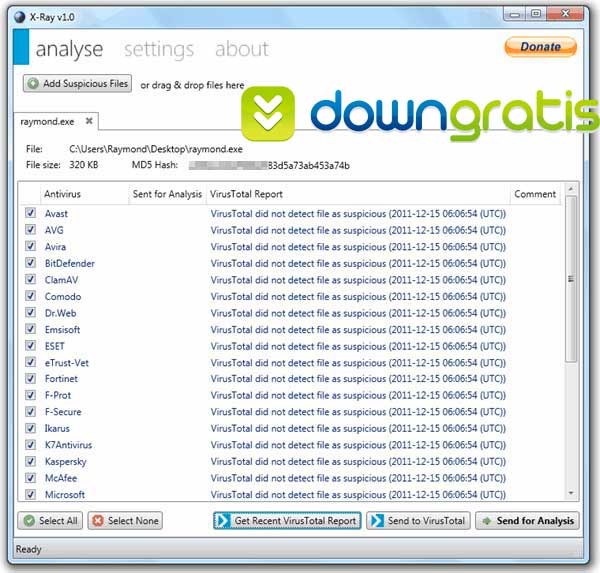This screenshot has width=600, height=573.
Task: Click the green arrow icon on Send for Analysis
Action: pos(487,521)
